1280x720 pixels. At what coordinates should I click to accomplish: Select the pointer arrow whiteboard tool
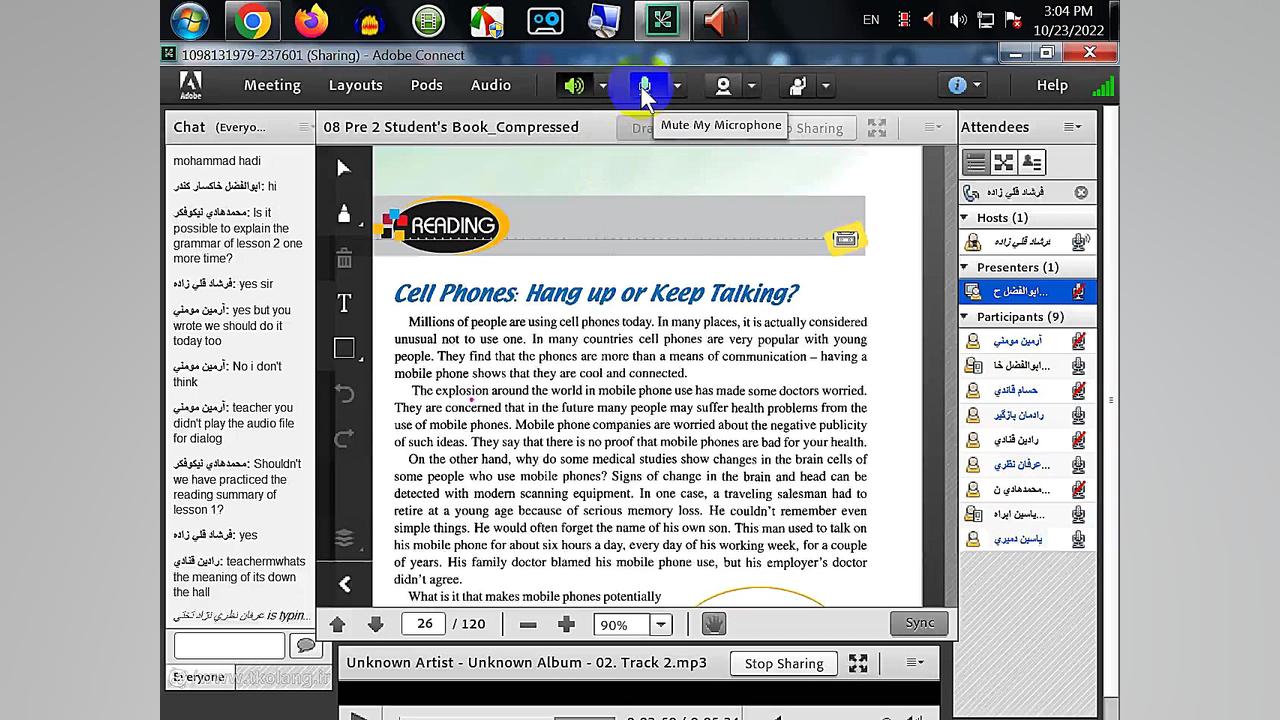tap(344, 168)
